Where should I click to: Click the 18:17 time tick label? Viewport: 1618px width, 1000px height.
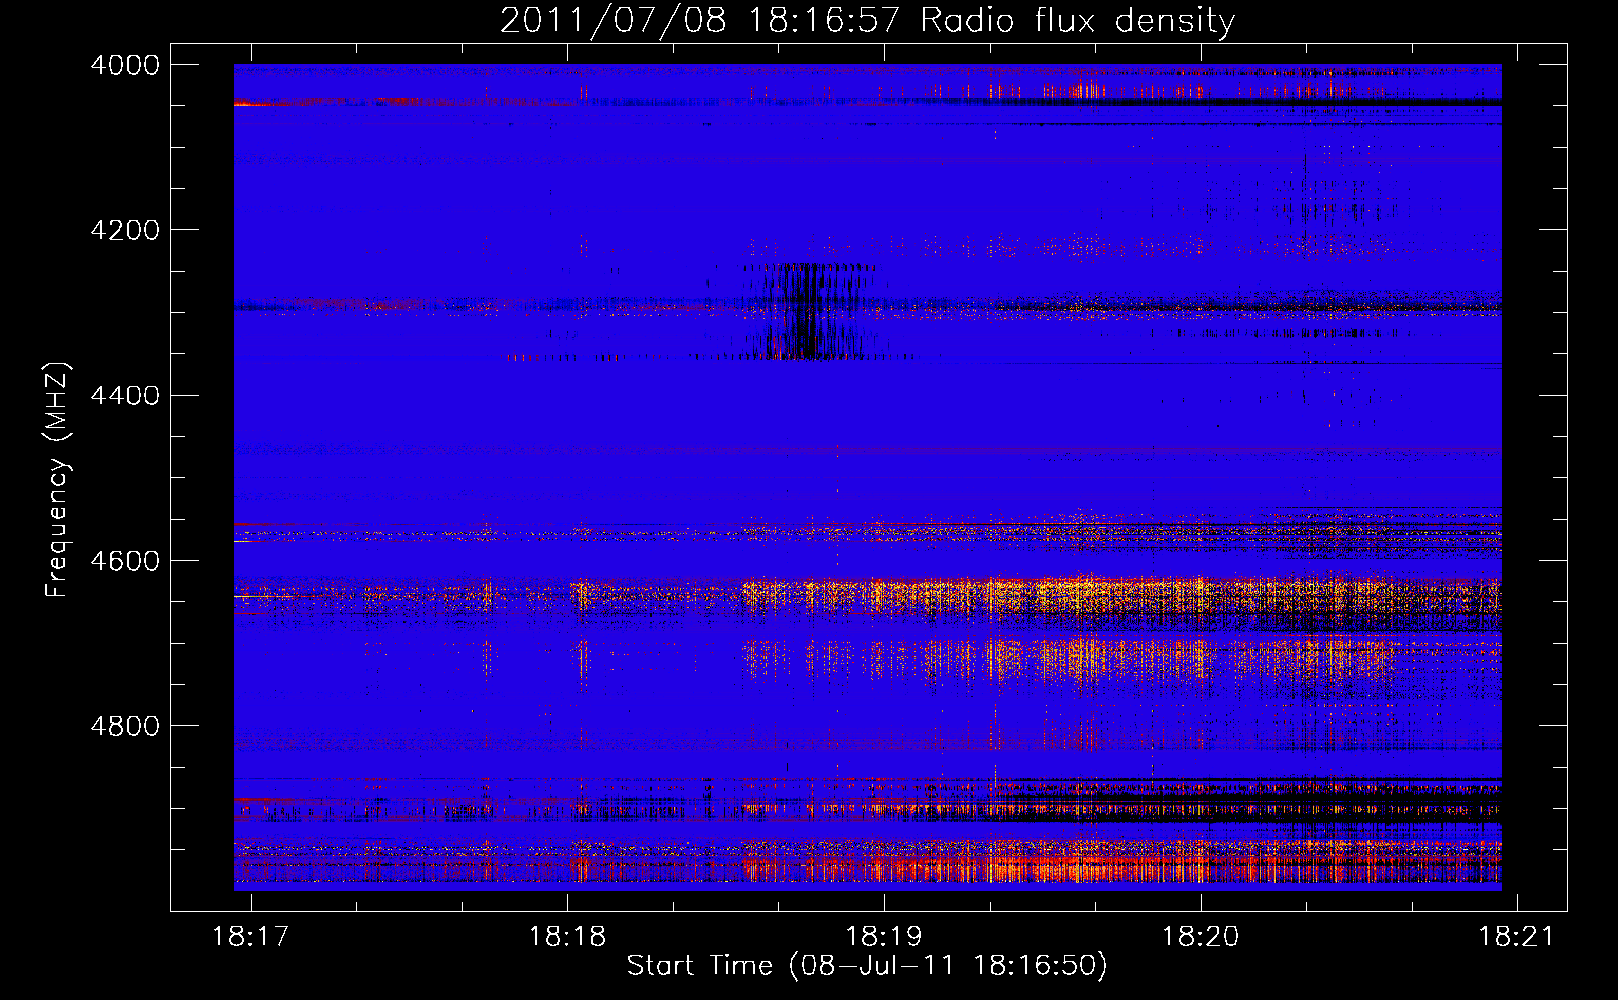coord(251,936)
